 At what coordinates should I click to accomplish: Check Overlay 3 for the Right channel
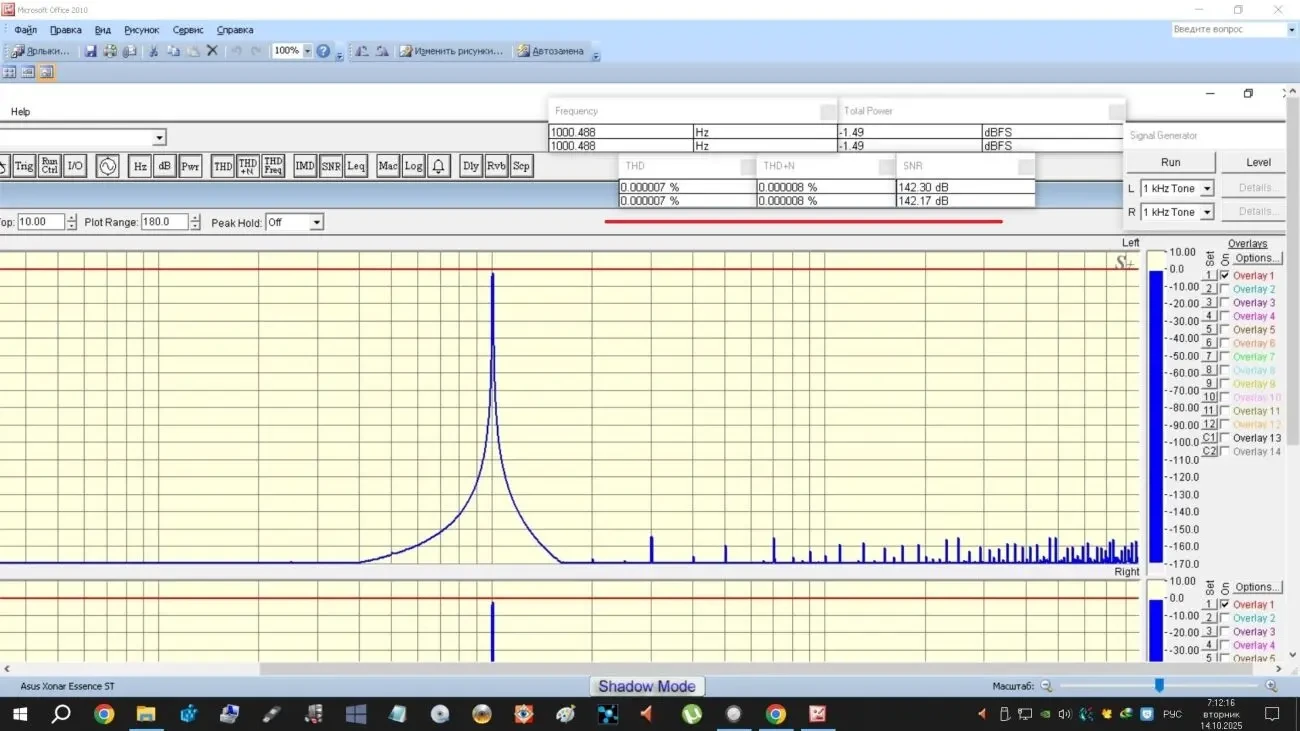[1224, 631]
